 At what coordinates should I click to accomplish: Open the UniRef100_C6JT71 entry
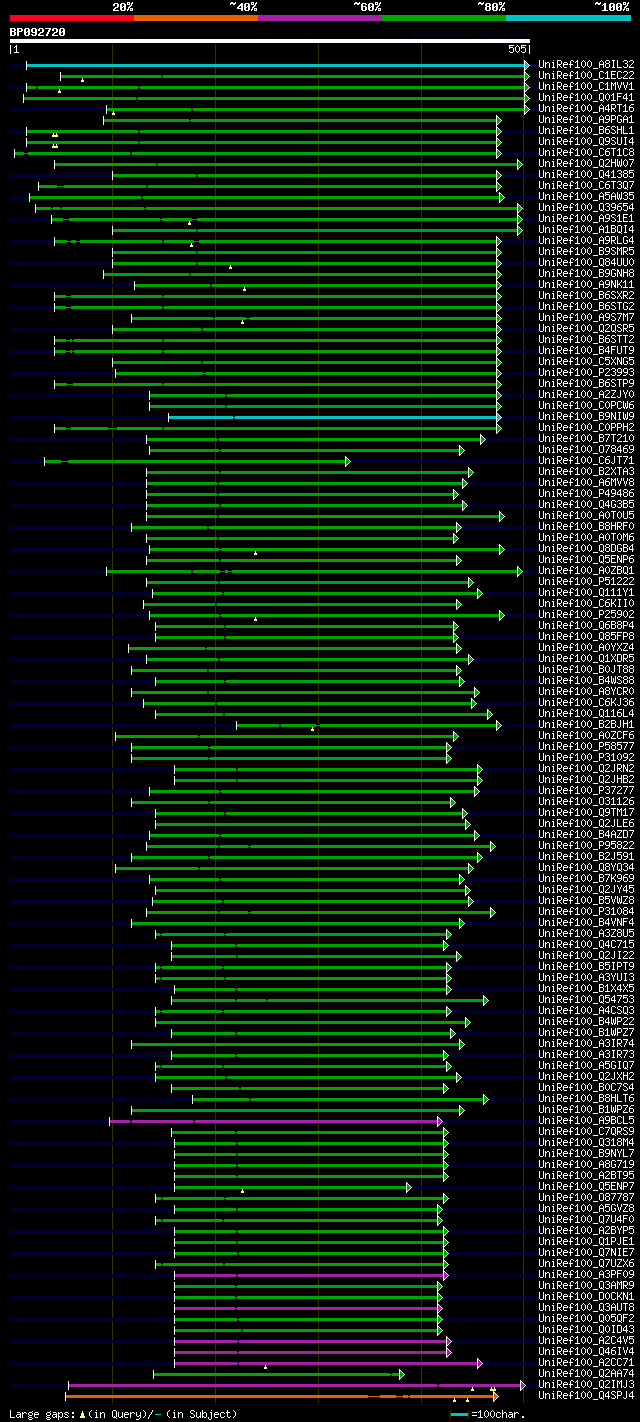tap(586, 461)
